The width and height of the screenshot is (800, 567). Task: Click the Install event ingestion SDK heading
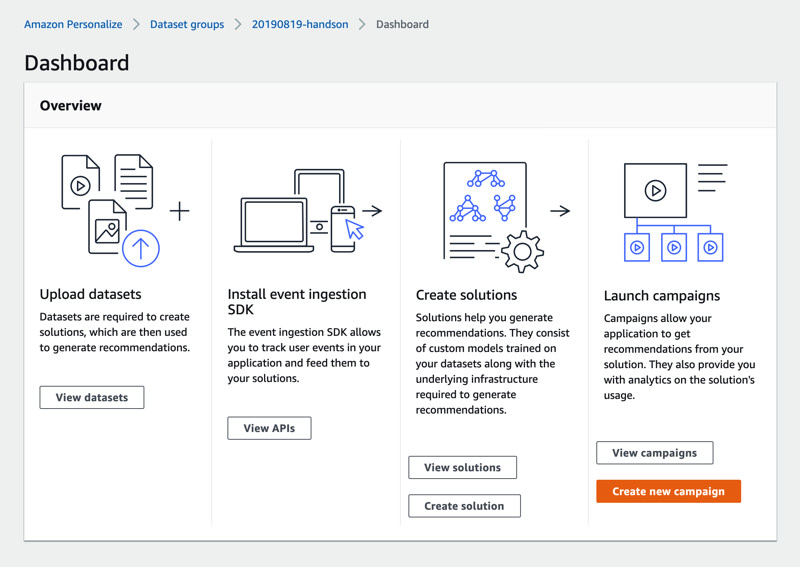pos(297,302)
